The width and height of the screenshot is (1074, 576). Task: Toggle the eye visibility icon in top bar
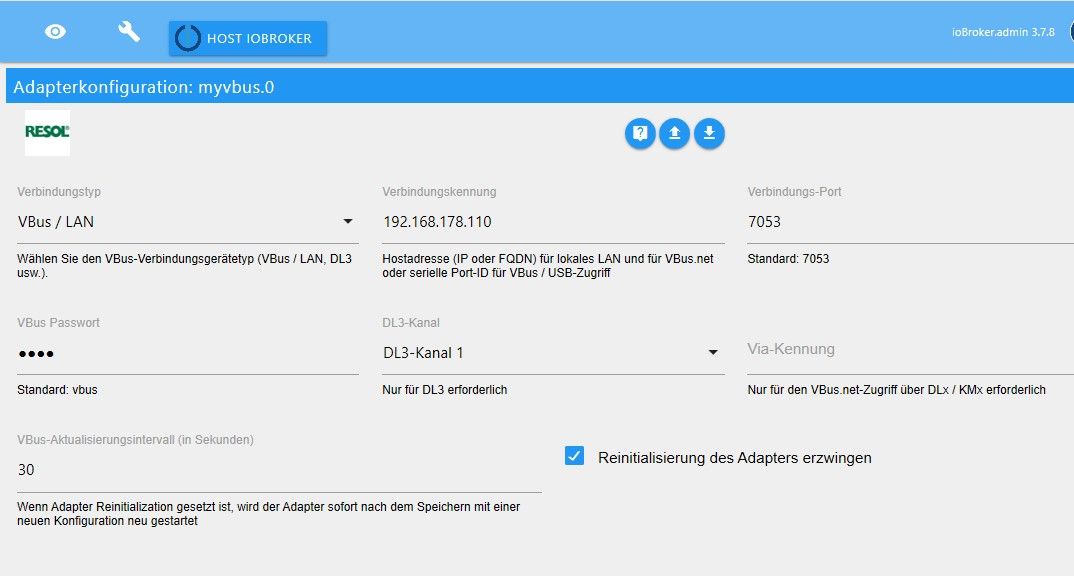(55, 32)
